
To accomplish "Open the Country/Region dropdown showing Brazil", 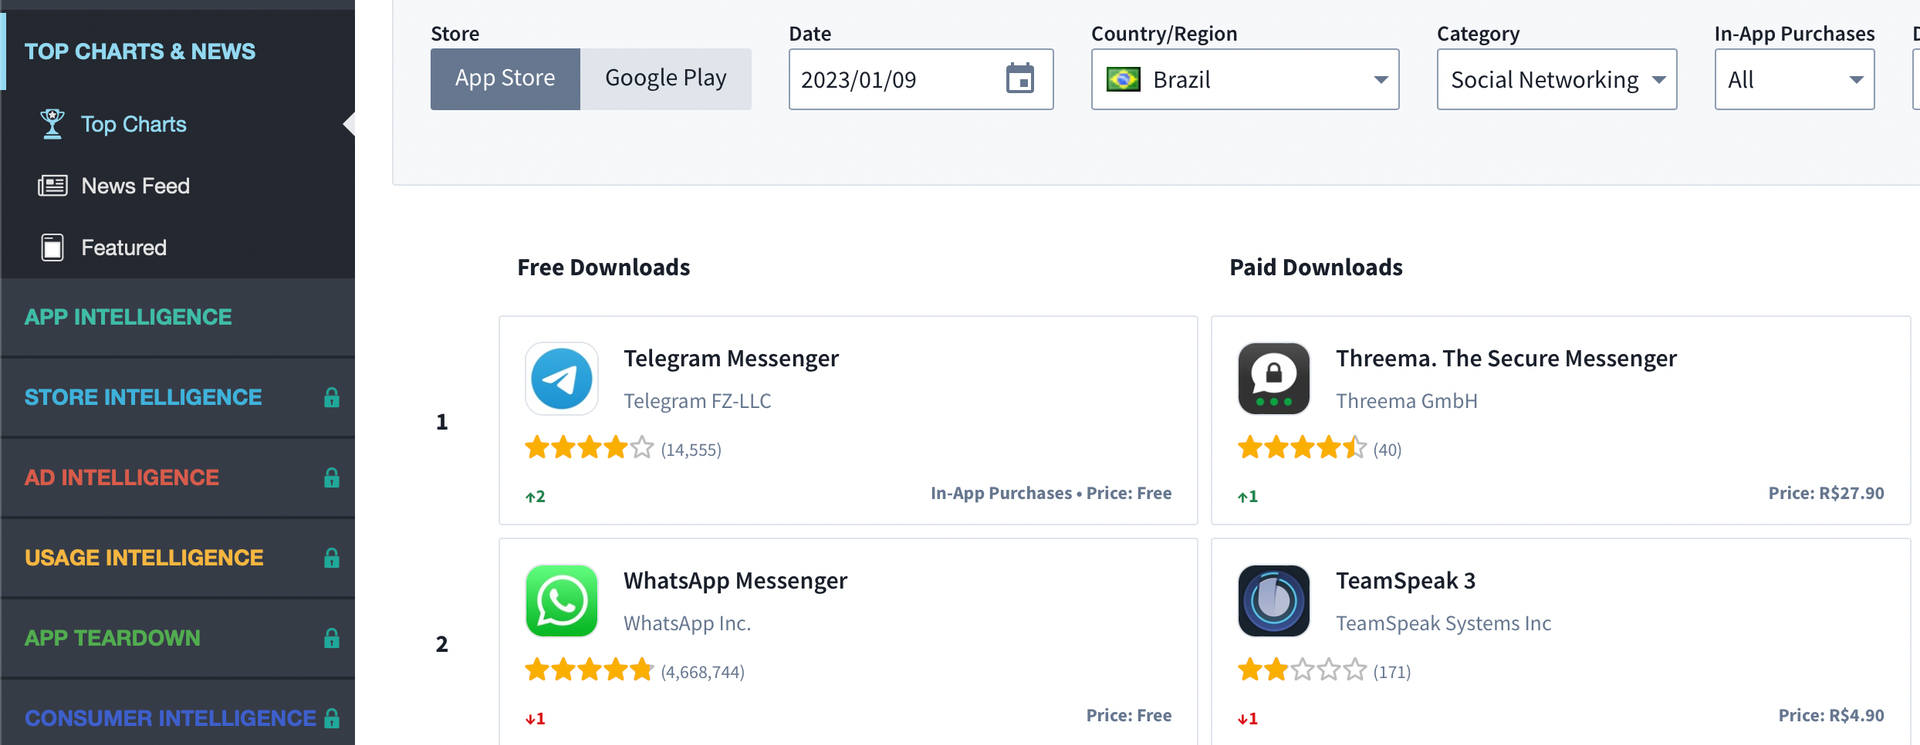I will 1245,79.
